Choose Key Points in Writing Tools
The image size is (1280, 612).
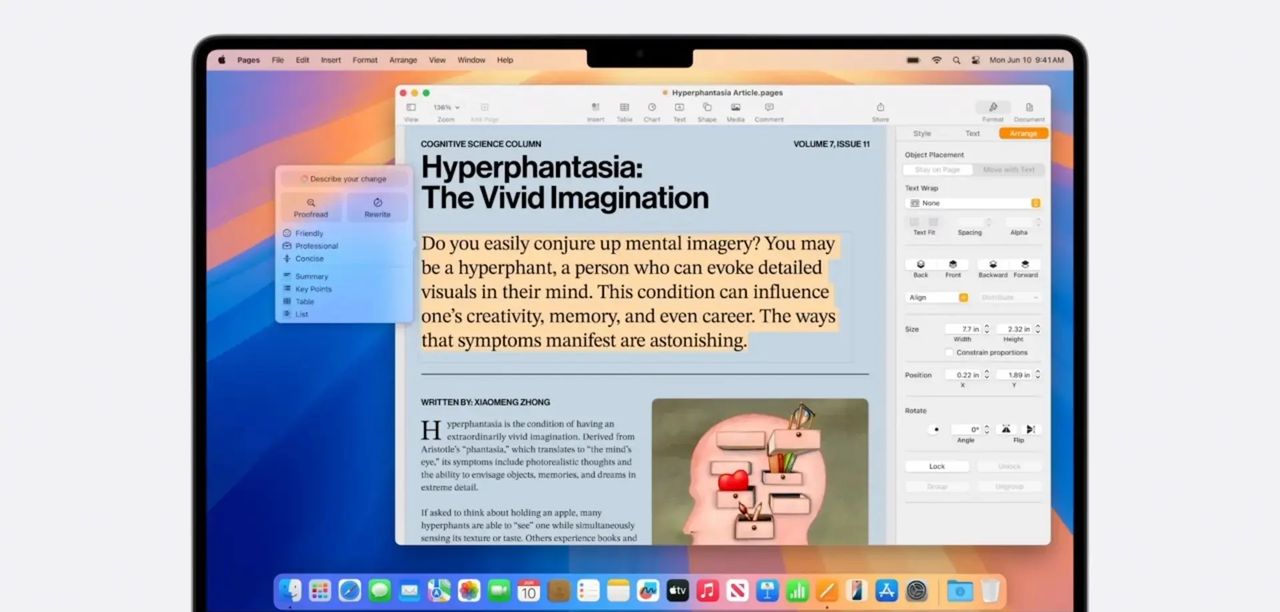point(308,288)
